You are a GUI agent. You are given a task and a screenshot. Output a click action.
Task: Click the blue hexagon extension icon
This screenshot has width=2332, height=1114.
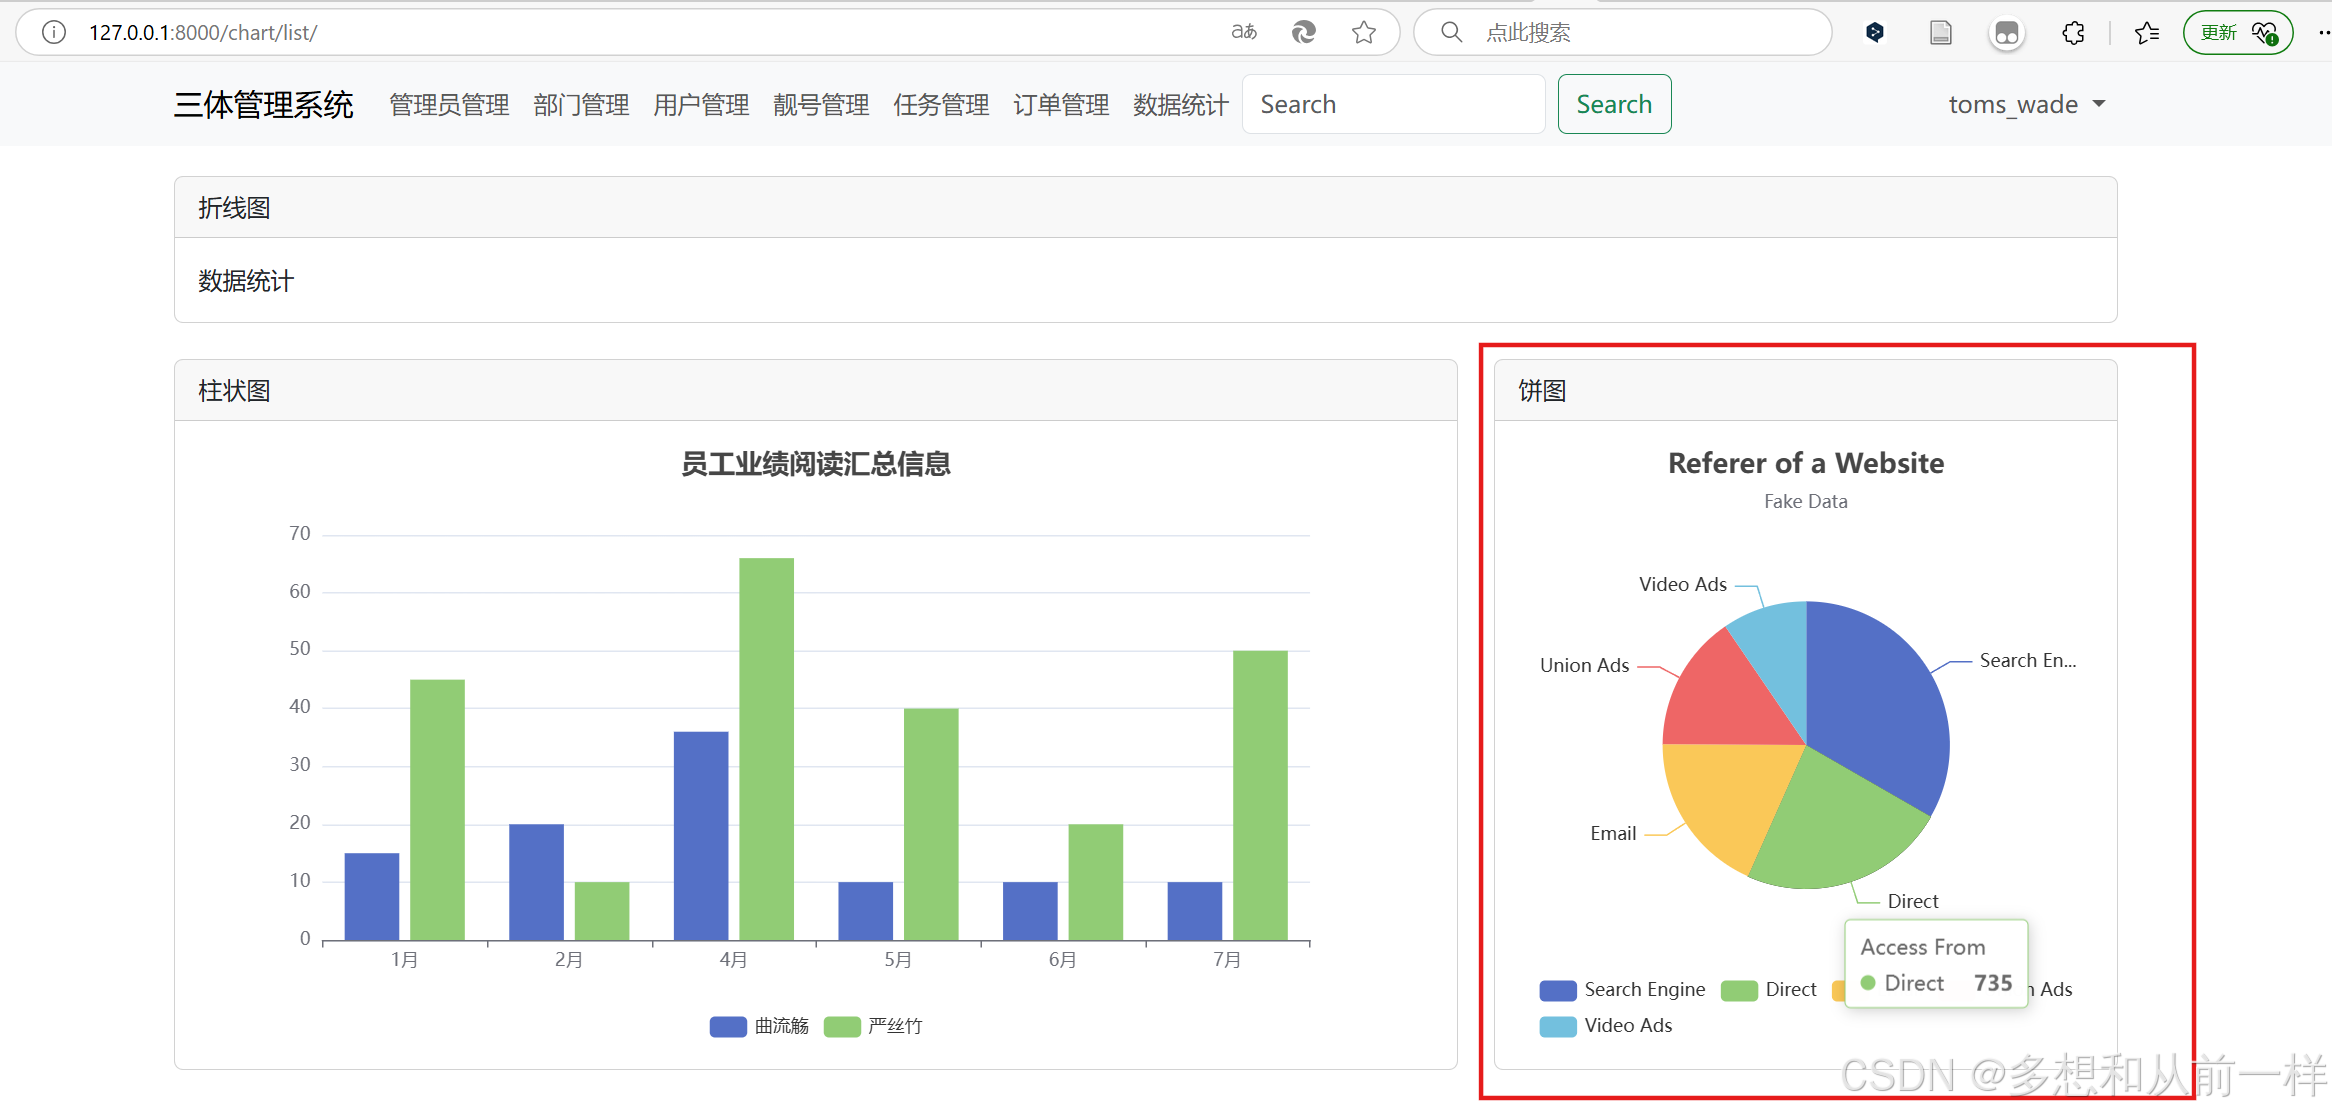tap(1875, 33)
